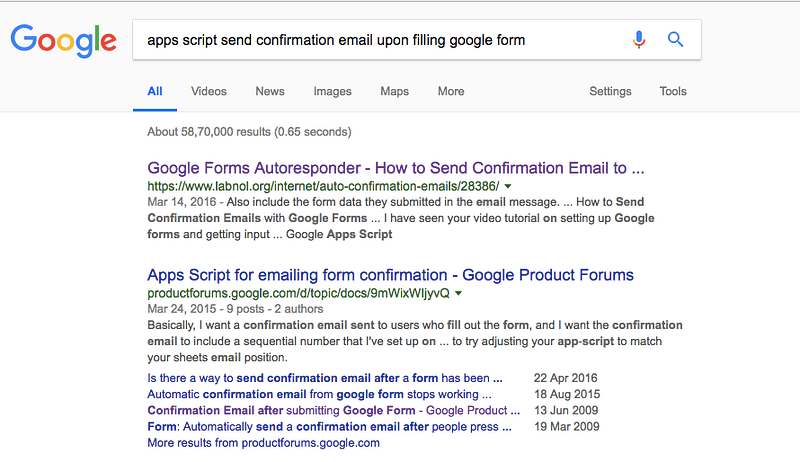Start voice search with microphone icon

pyautogui.click(x=639, y=40)
